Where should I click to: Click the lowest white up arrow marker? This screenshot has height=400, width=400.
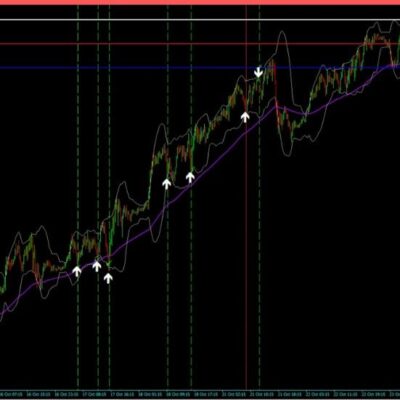(x=108, y=278)
